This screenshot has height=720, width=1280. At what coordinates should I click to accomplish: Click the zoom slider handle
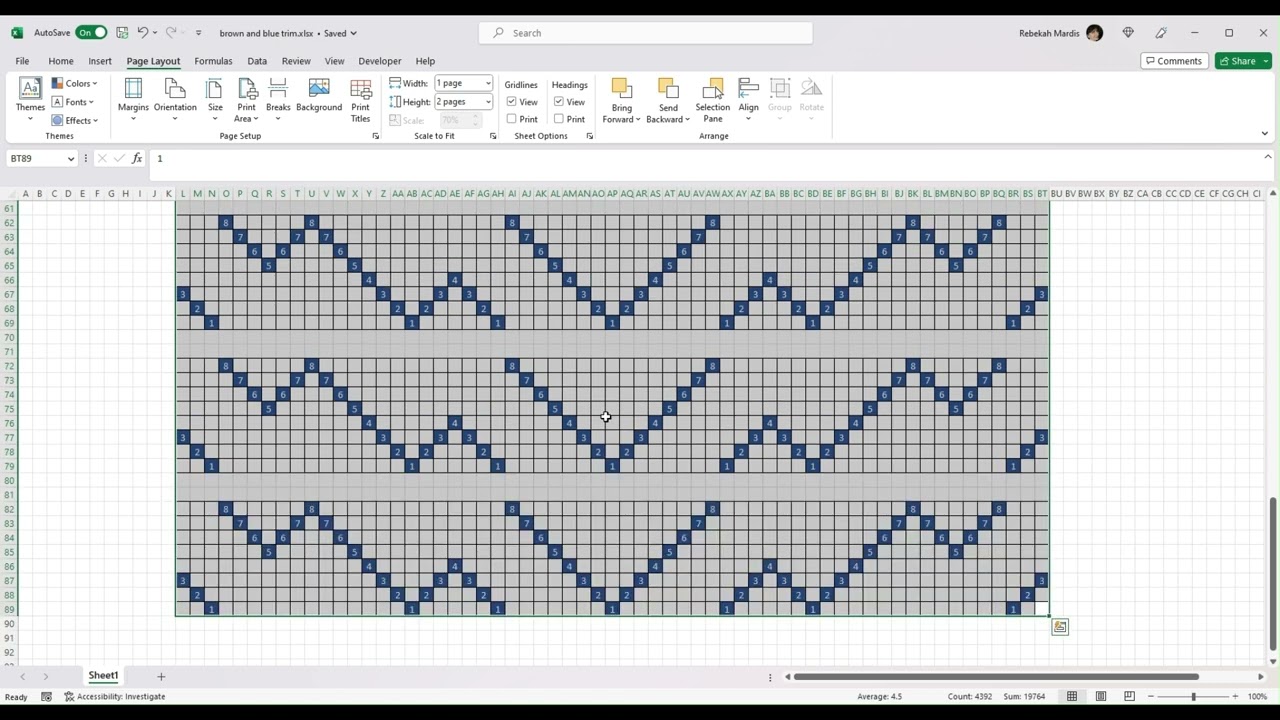(x=1193, y=696)
